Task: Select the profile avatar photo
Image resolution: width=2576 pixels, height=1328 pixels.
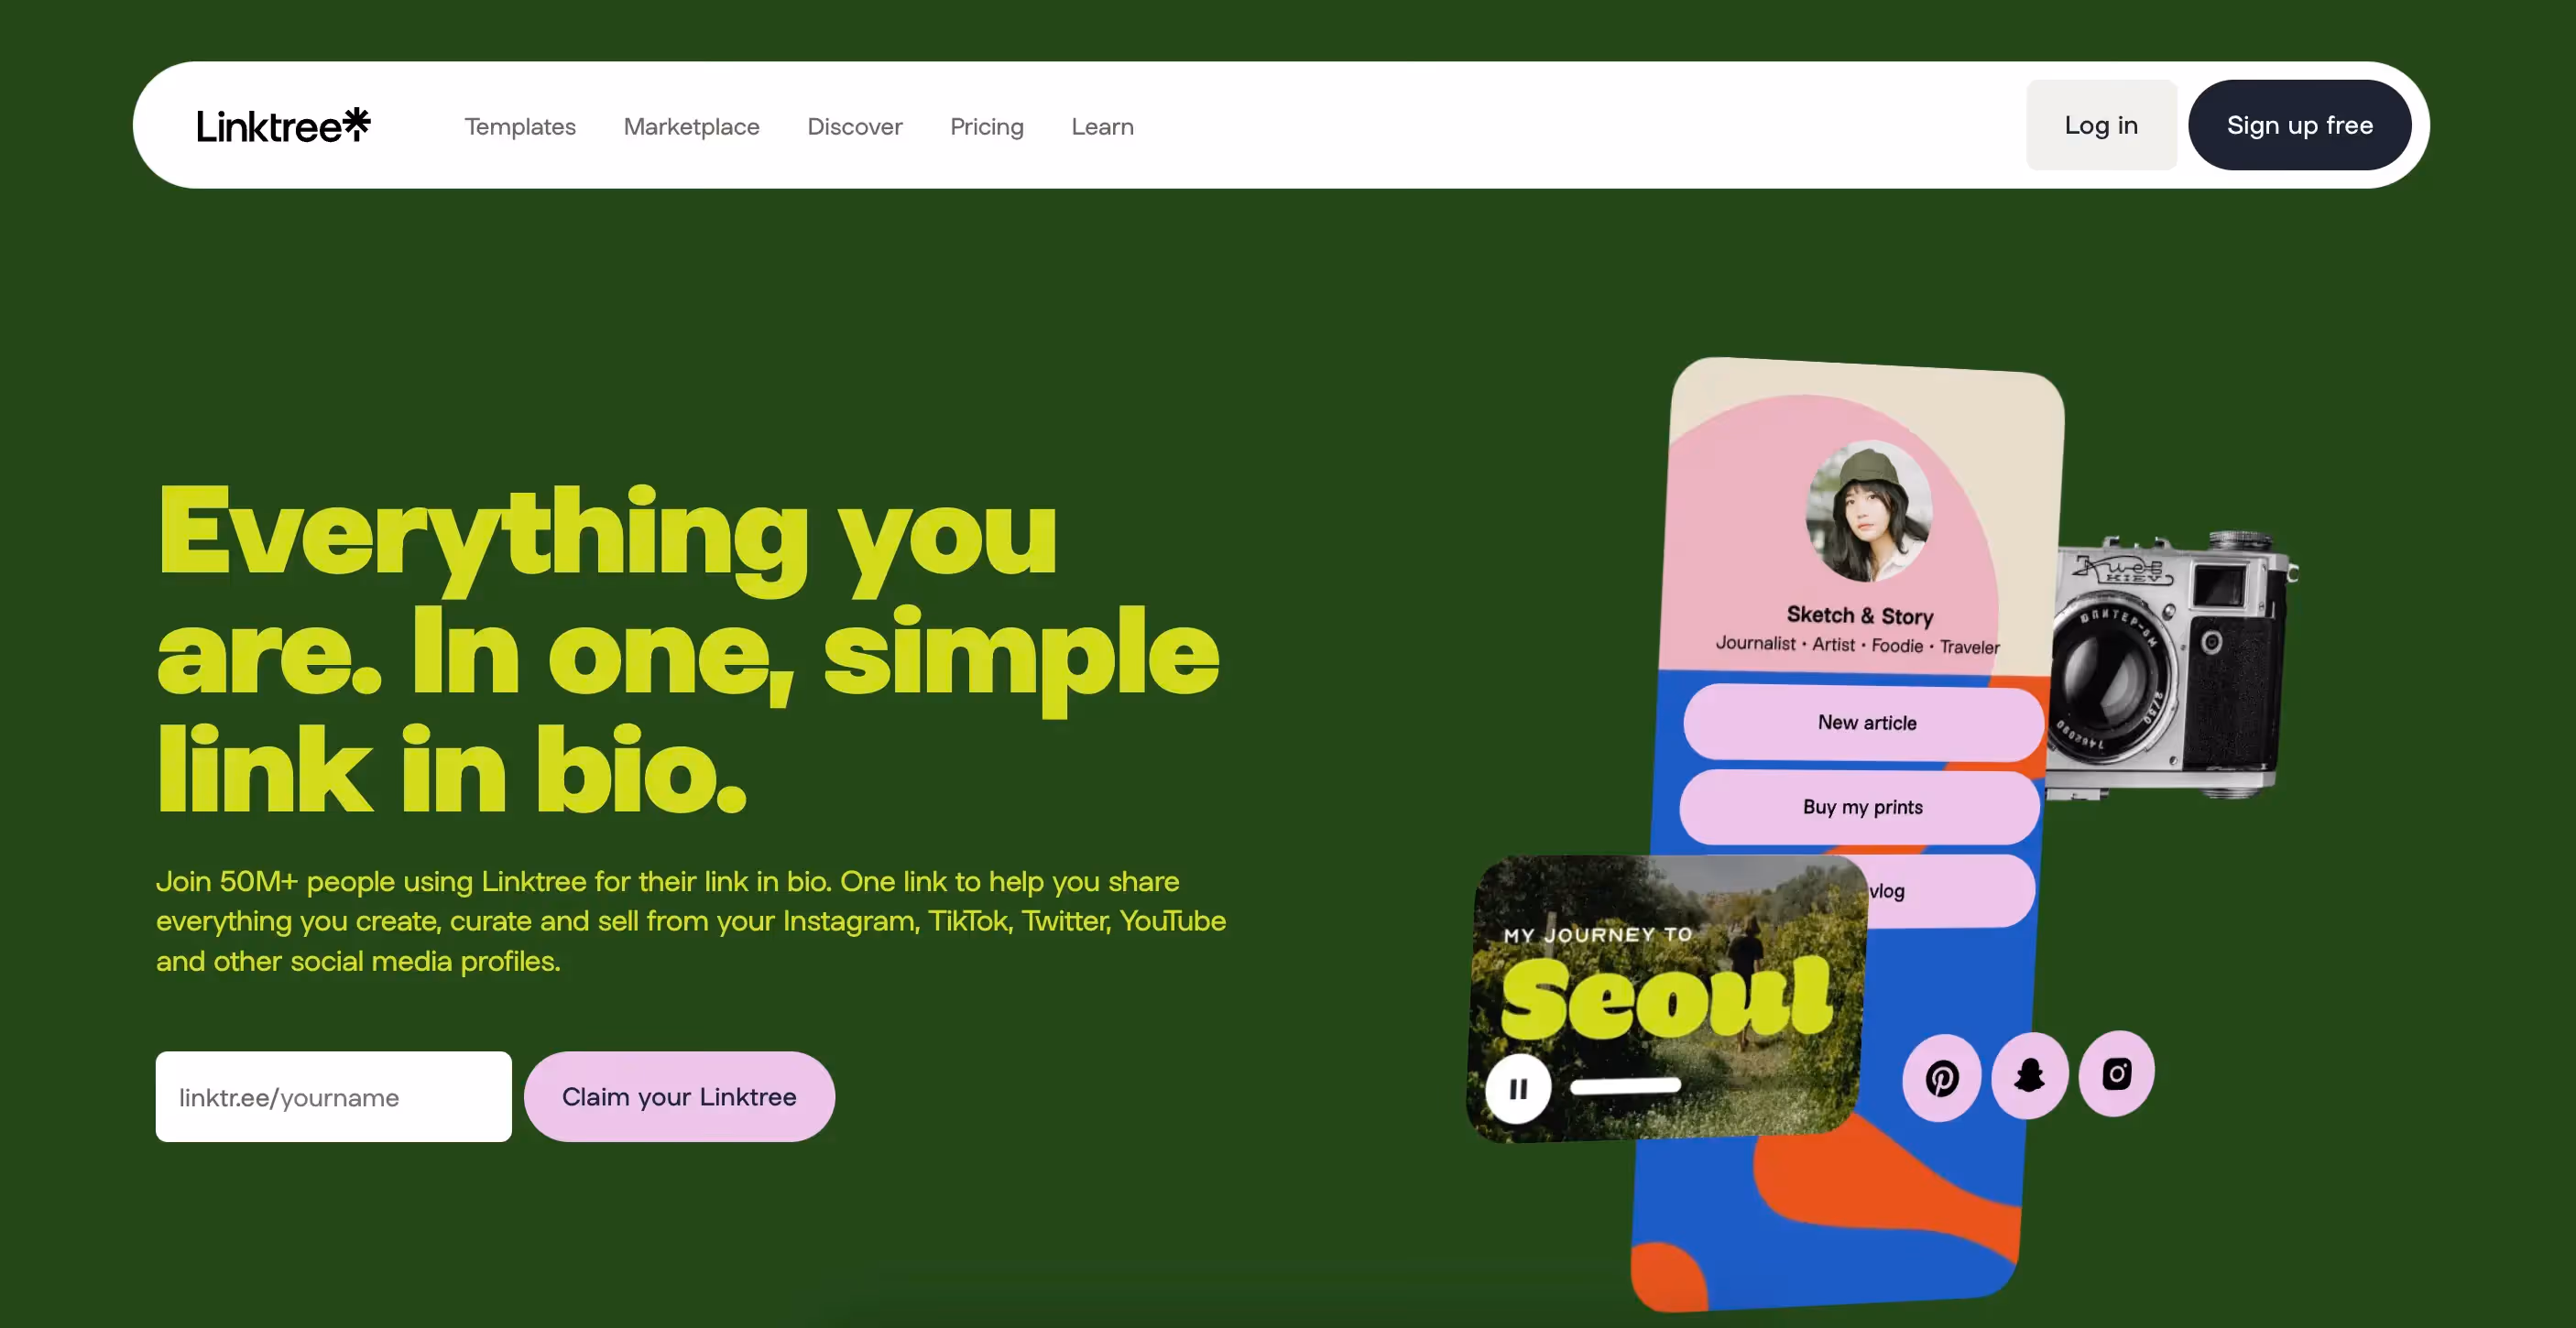Action: click(1868, 512)
